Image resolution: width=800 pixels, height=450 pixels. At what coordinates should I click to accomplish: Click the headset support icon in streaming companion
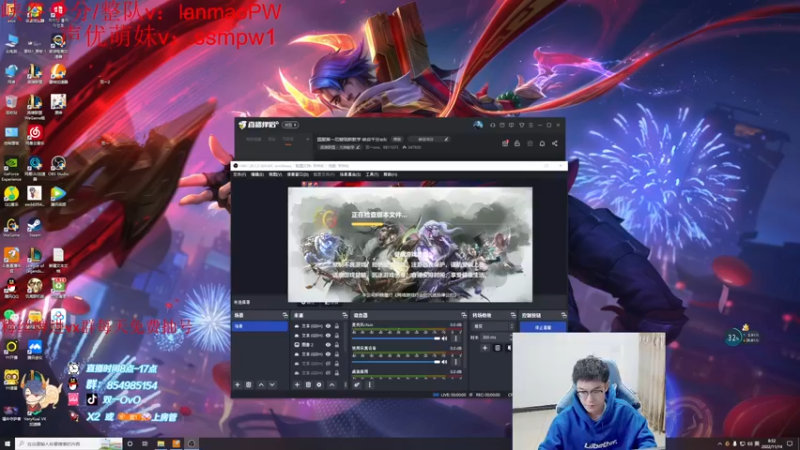coord(493,125)
